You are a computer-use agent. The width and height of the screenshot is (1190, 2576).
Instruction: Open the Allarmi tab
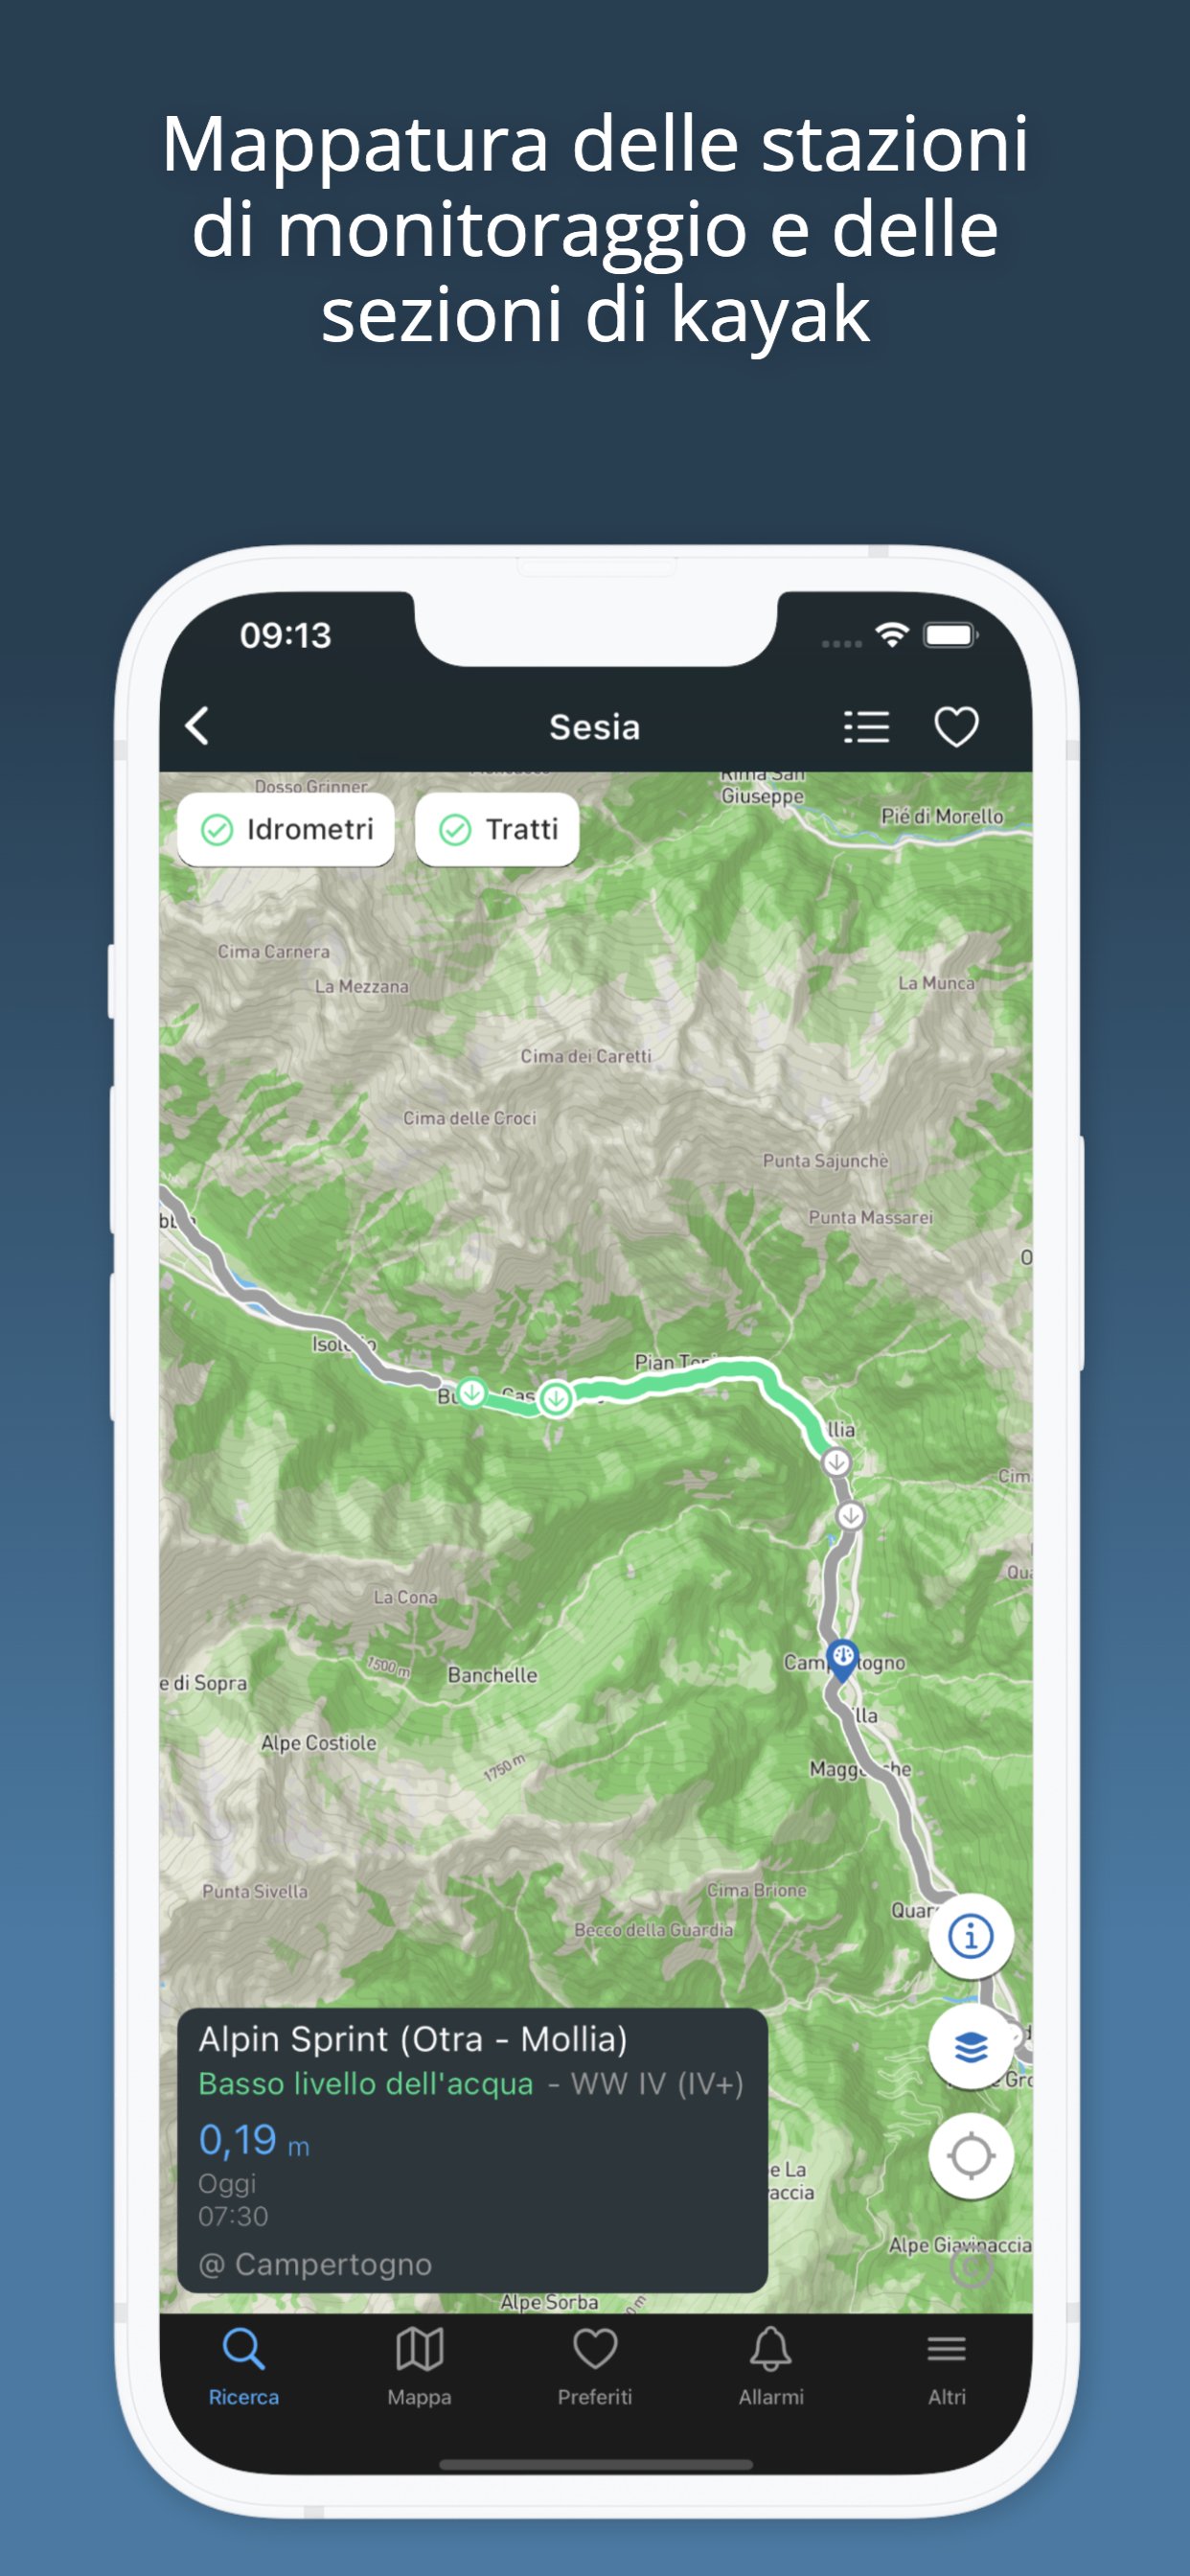click(771, 2367)
